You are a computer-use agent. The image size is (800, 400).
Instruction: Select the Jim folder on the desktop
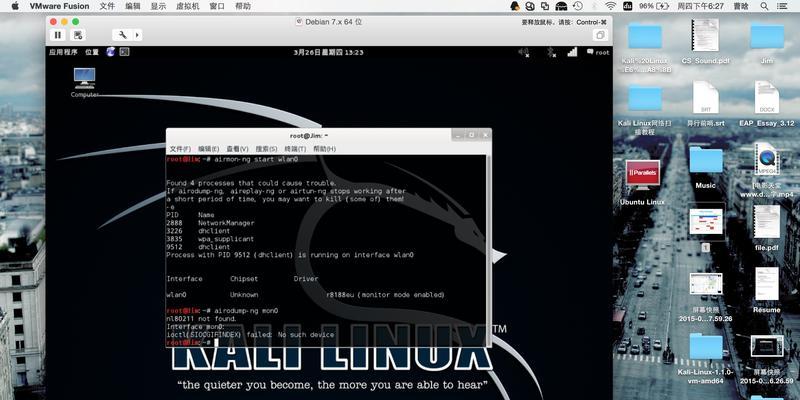(767, 42)
